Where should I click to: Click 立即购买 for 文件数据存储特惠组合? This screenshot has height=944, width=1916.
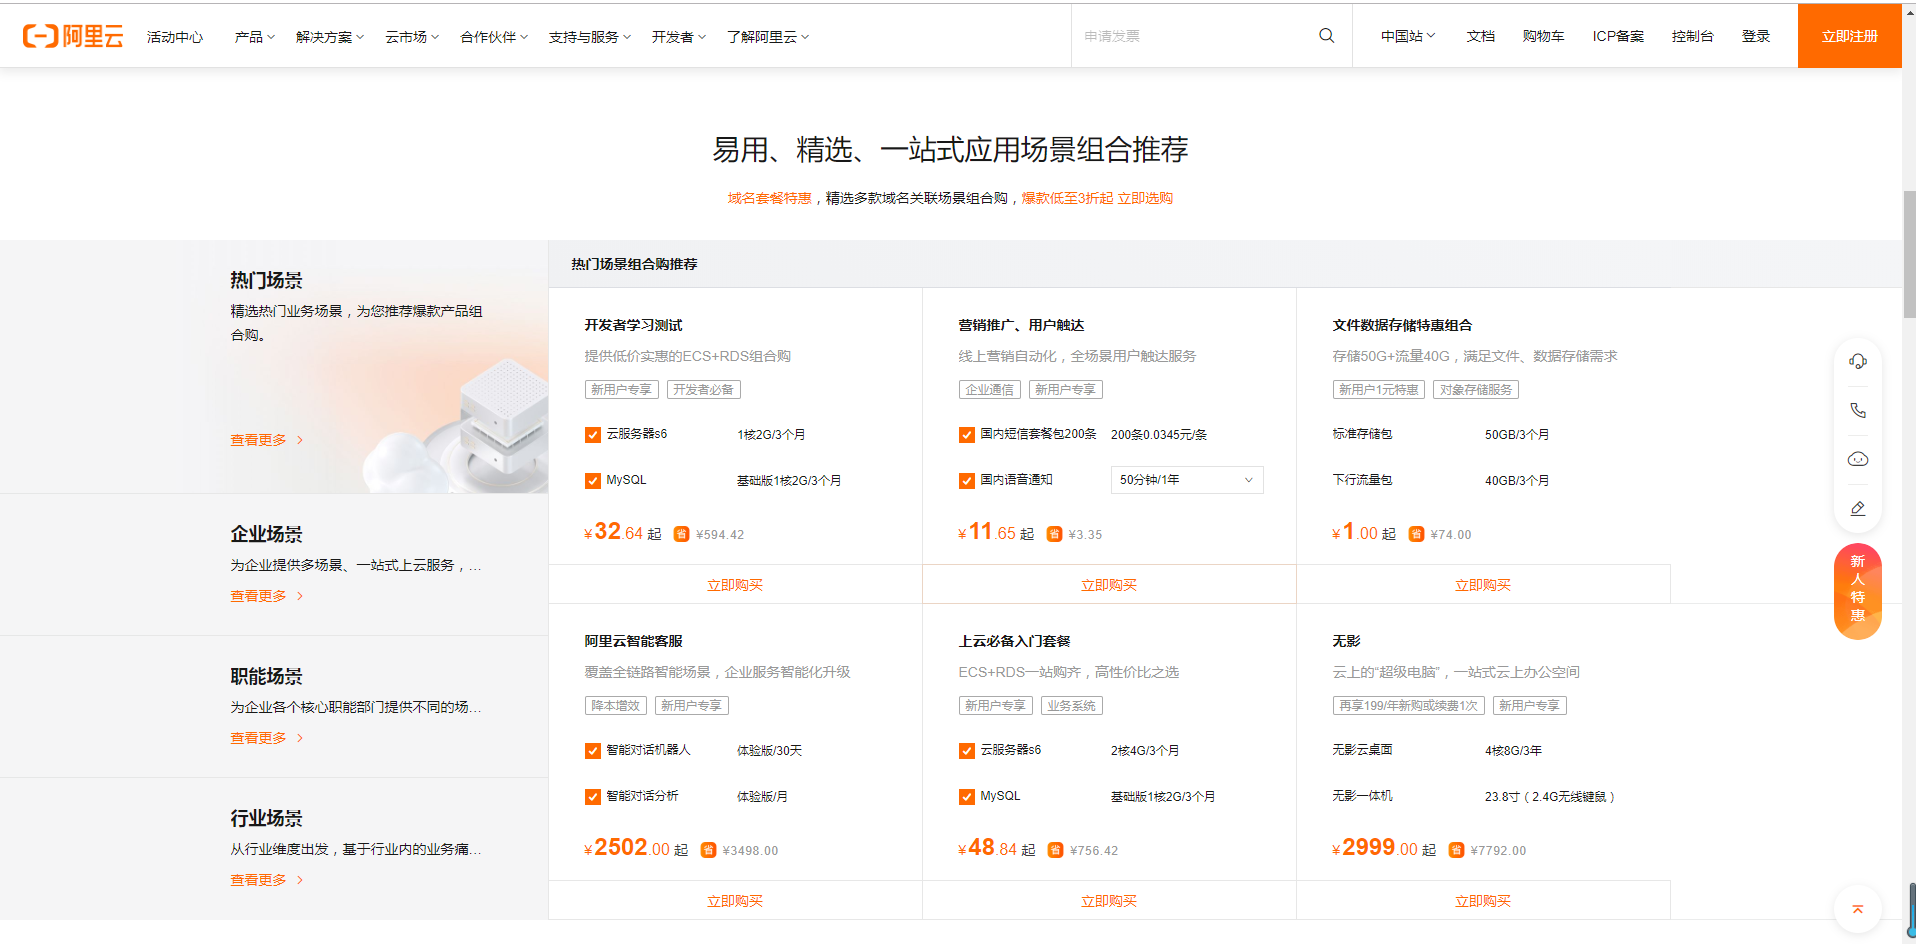click(1483, 585)
